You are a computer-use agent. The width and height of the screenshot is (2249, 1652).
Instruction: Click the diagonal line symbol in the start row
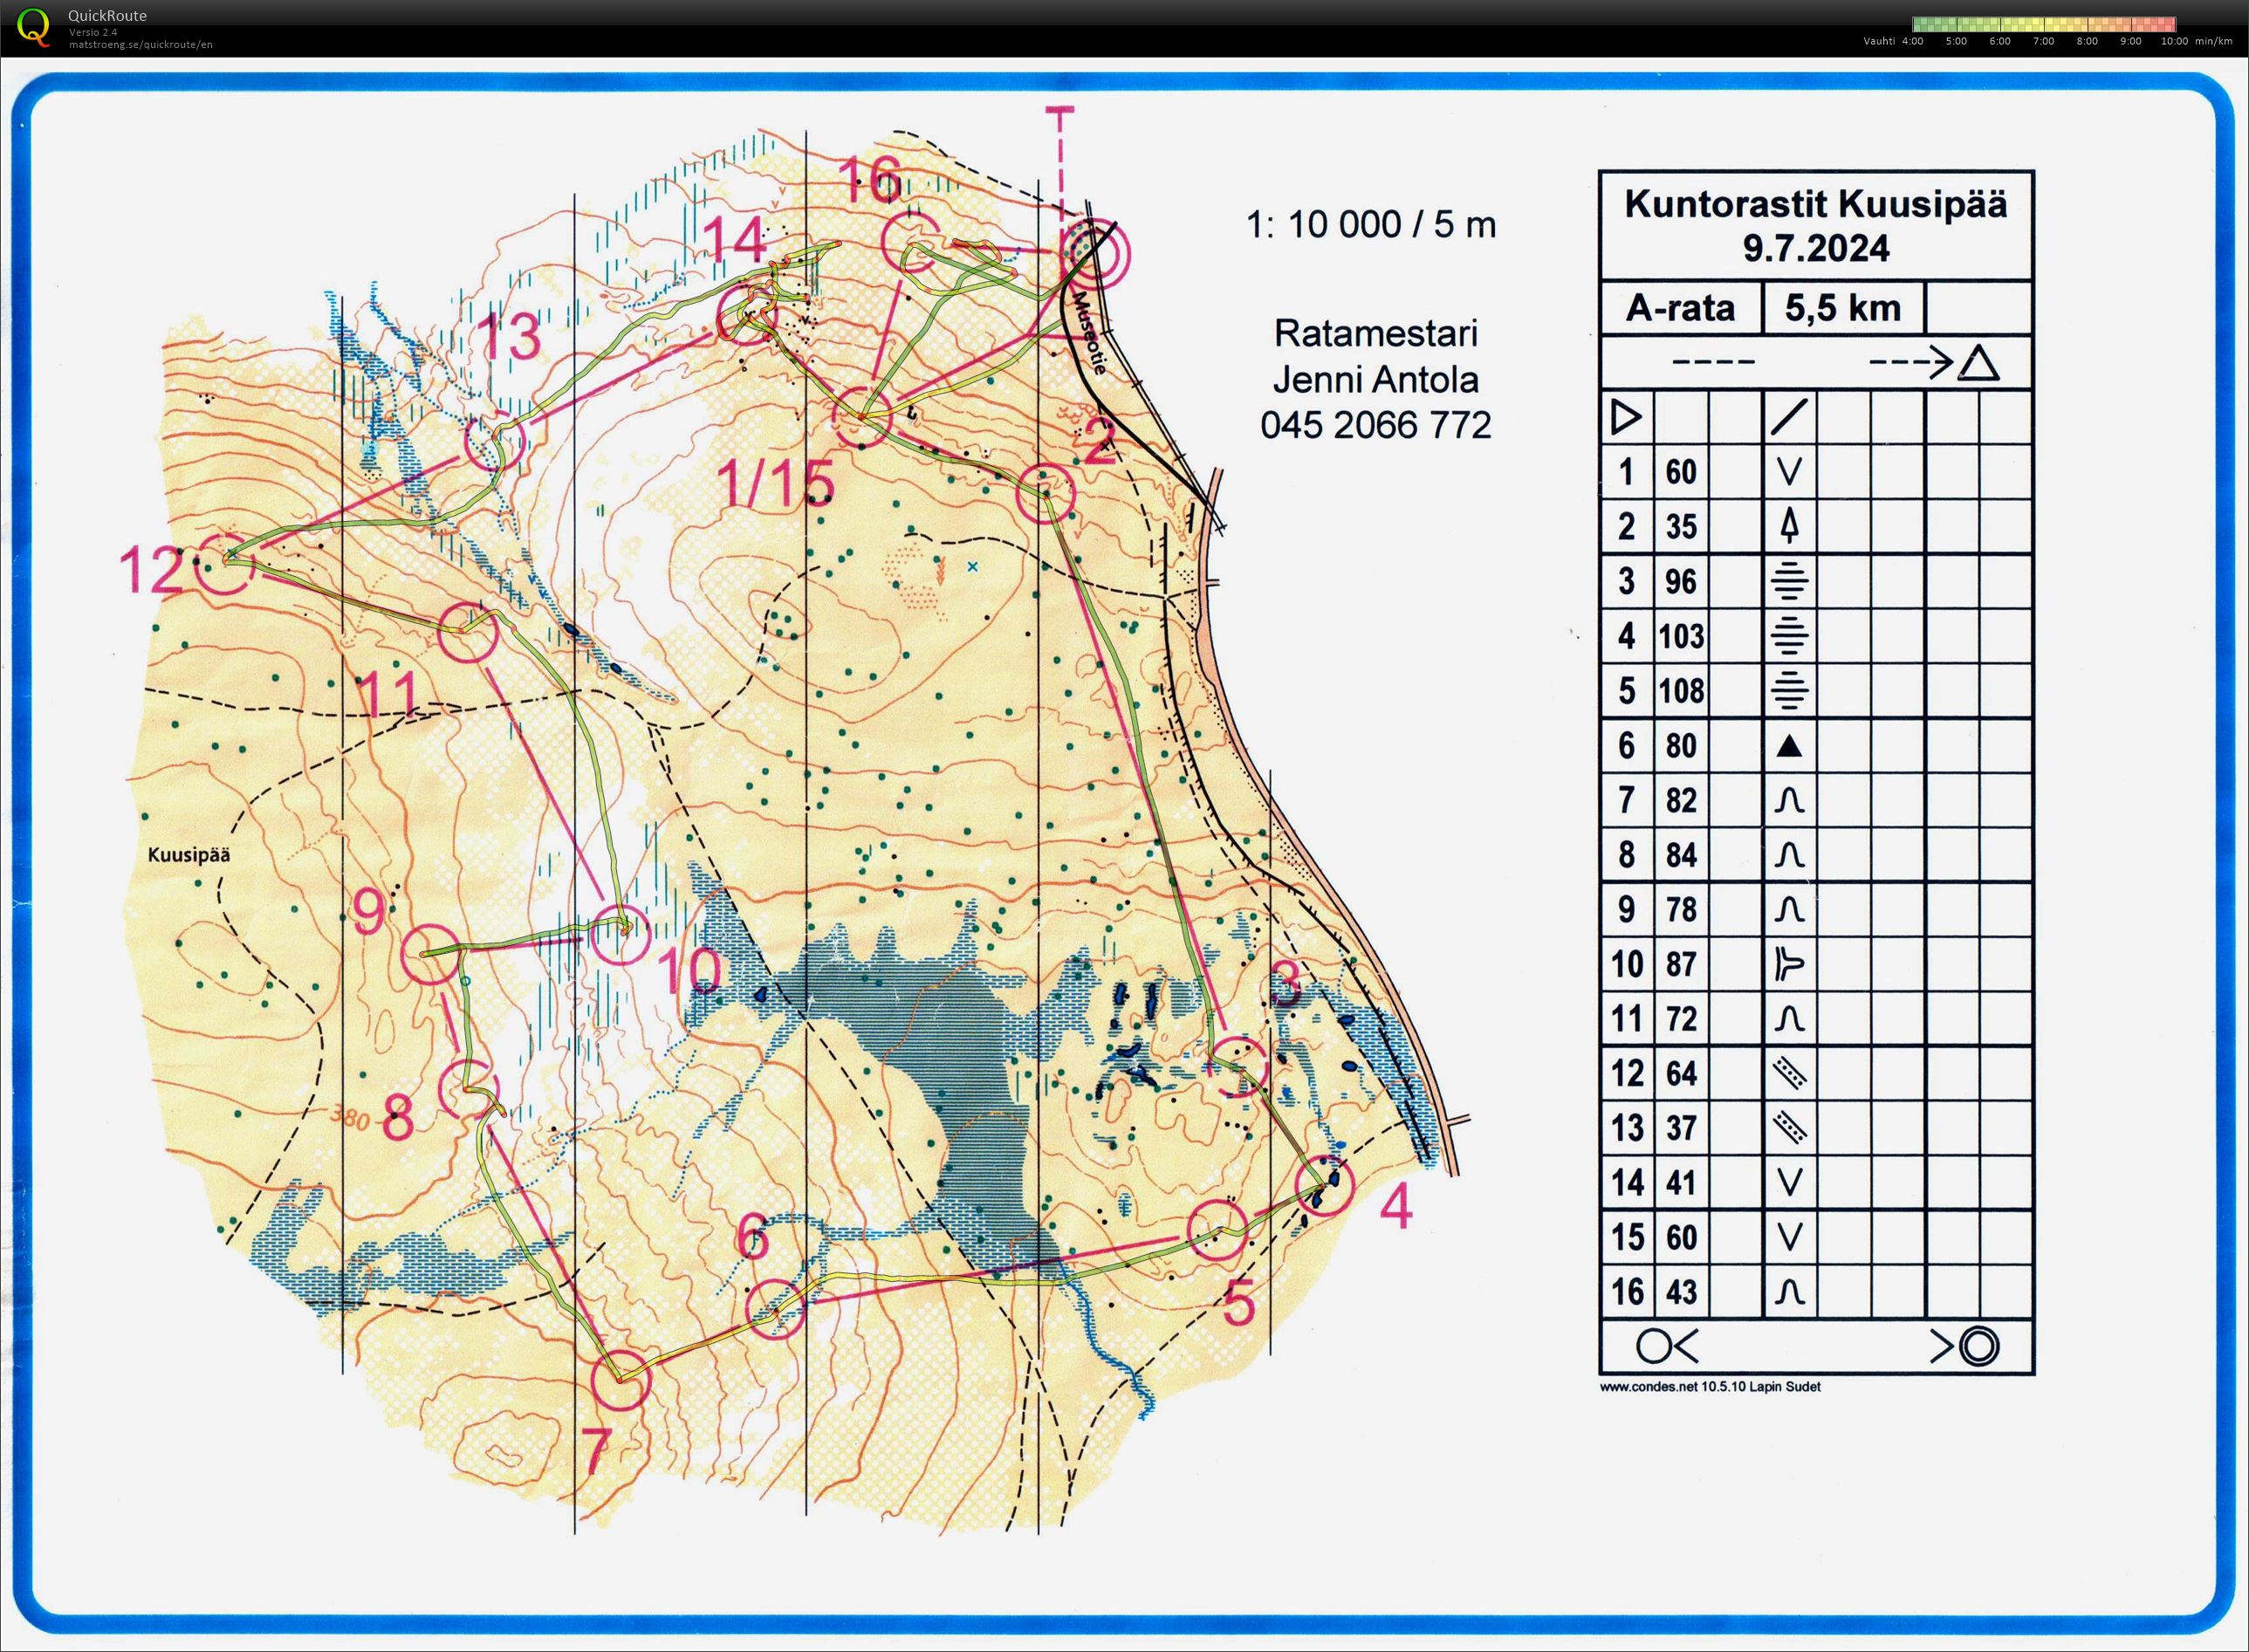pos(1789,417)
